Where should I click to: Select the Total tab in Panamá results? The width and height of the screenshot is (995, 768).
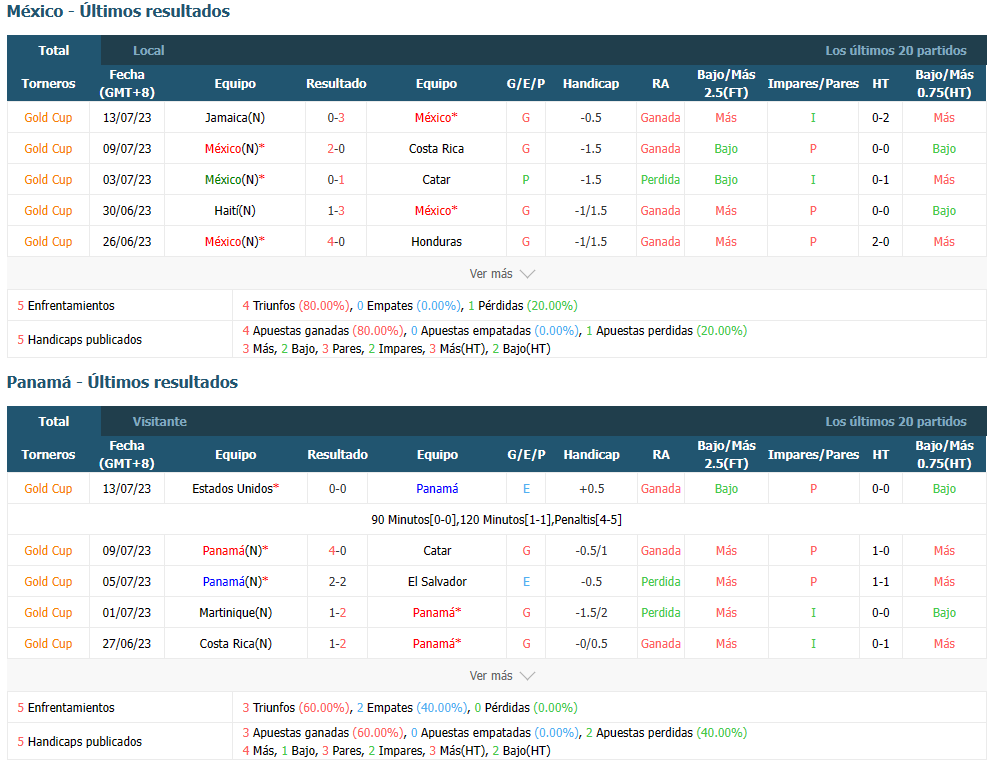53,421
